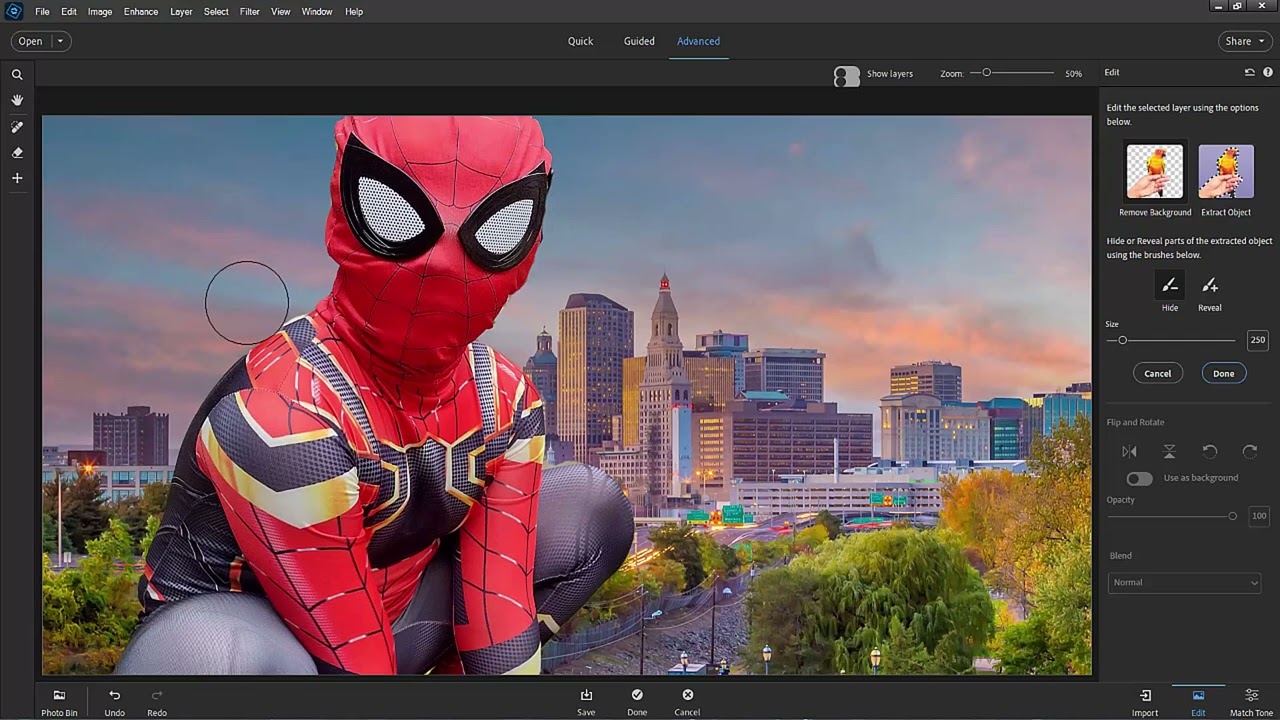The height and width of the screenshot is (720, 1280).
Task: Expand the Open dropdown arrow
Action: 60,41
